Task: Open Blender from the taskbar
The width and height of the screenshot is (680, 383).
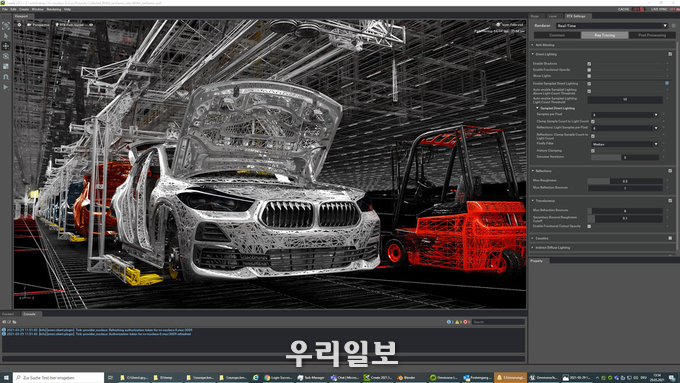Action: tap(409, 377)
